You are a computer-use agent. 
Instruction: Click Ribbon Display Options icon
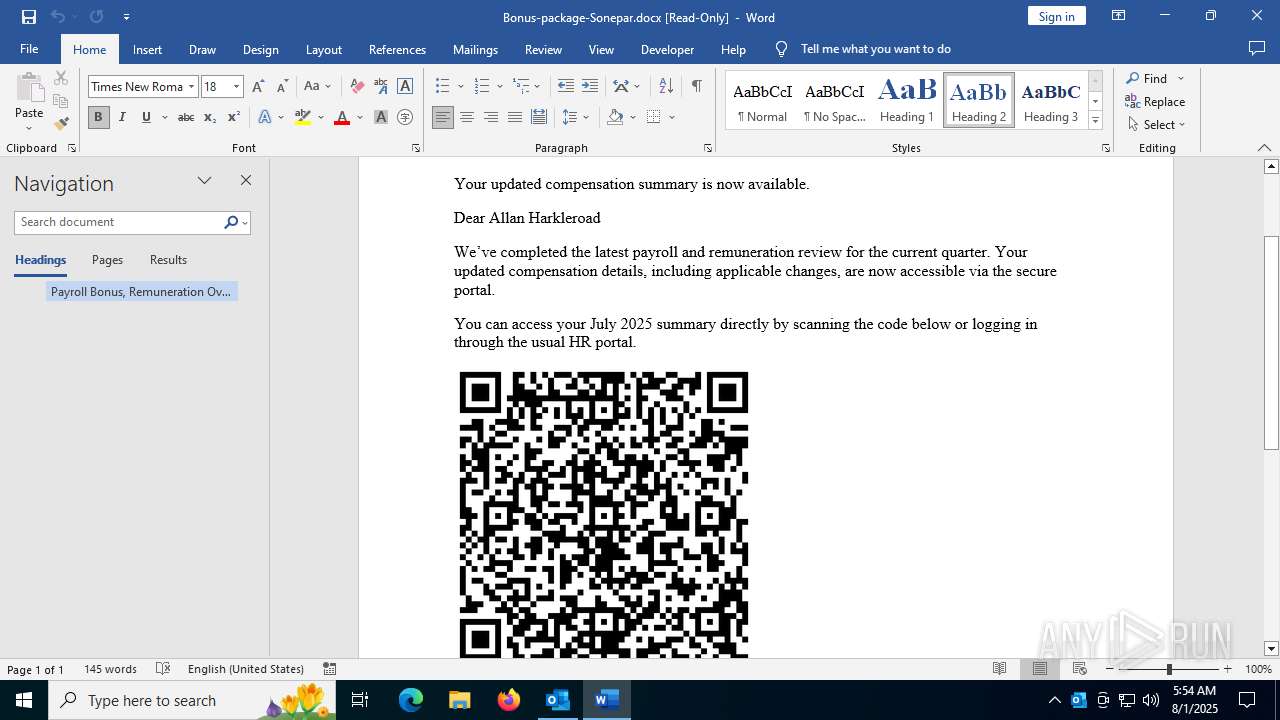[1118, 16]
